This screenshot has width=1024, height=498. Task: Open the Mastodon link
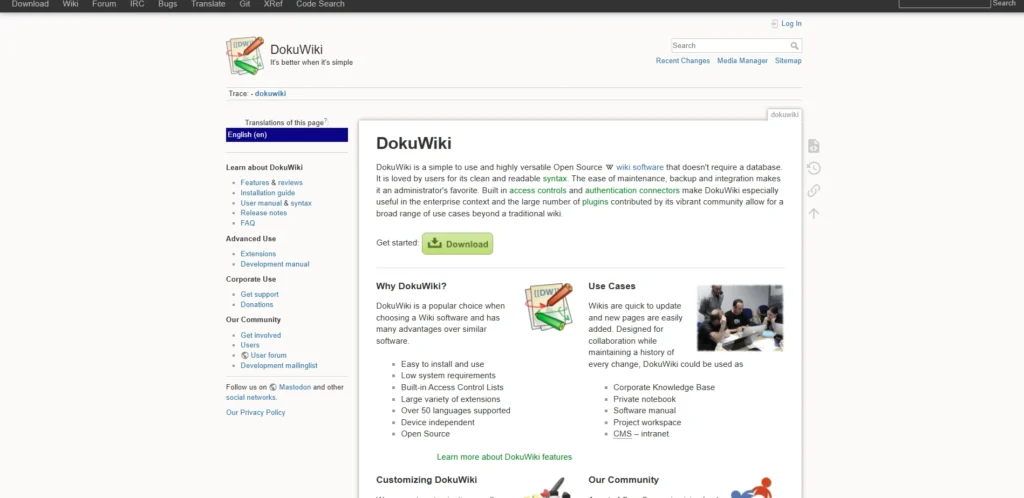tap(295, 387)
